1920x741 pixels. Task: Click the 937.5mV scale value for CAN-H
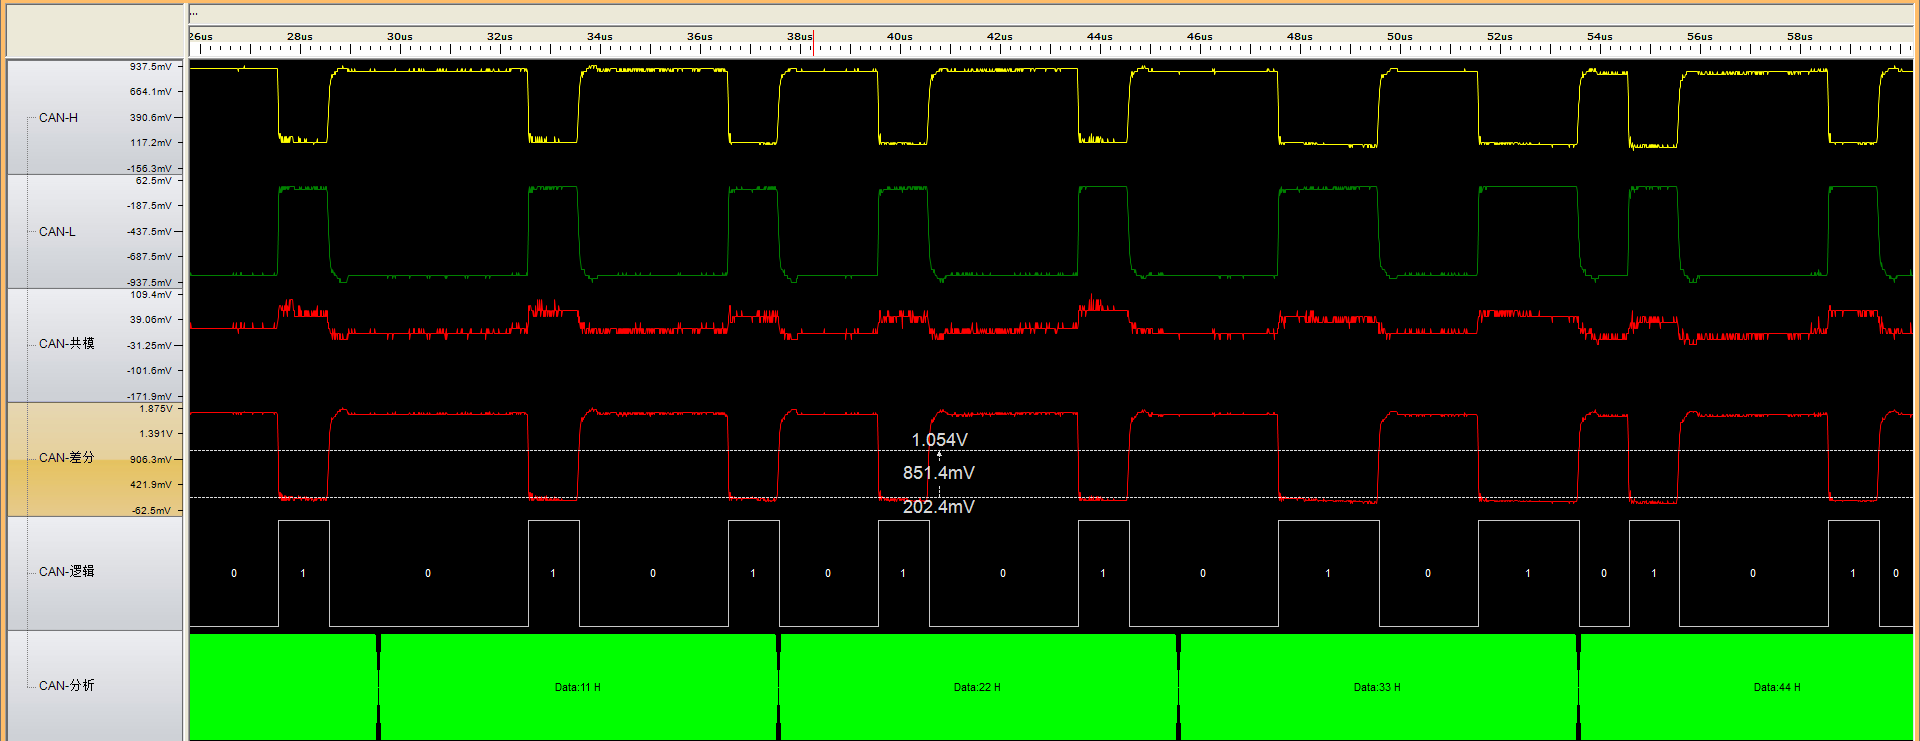151,67
